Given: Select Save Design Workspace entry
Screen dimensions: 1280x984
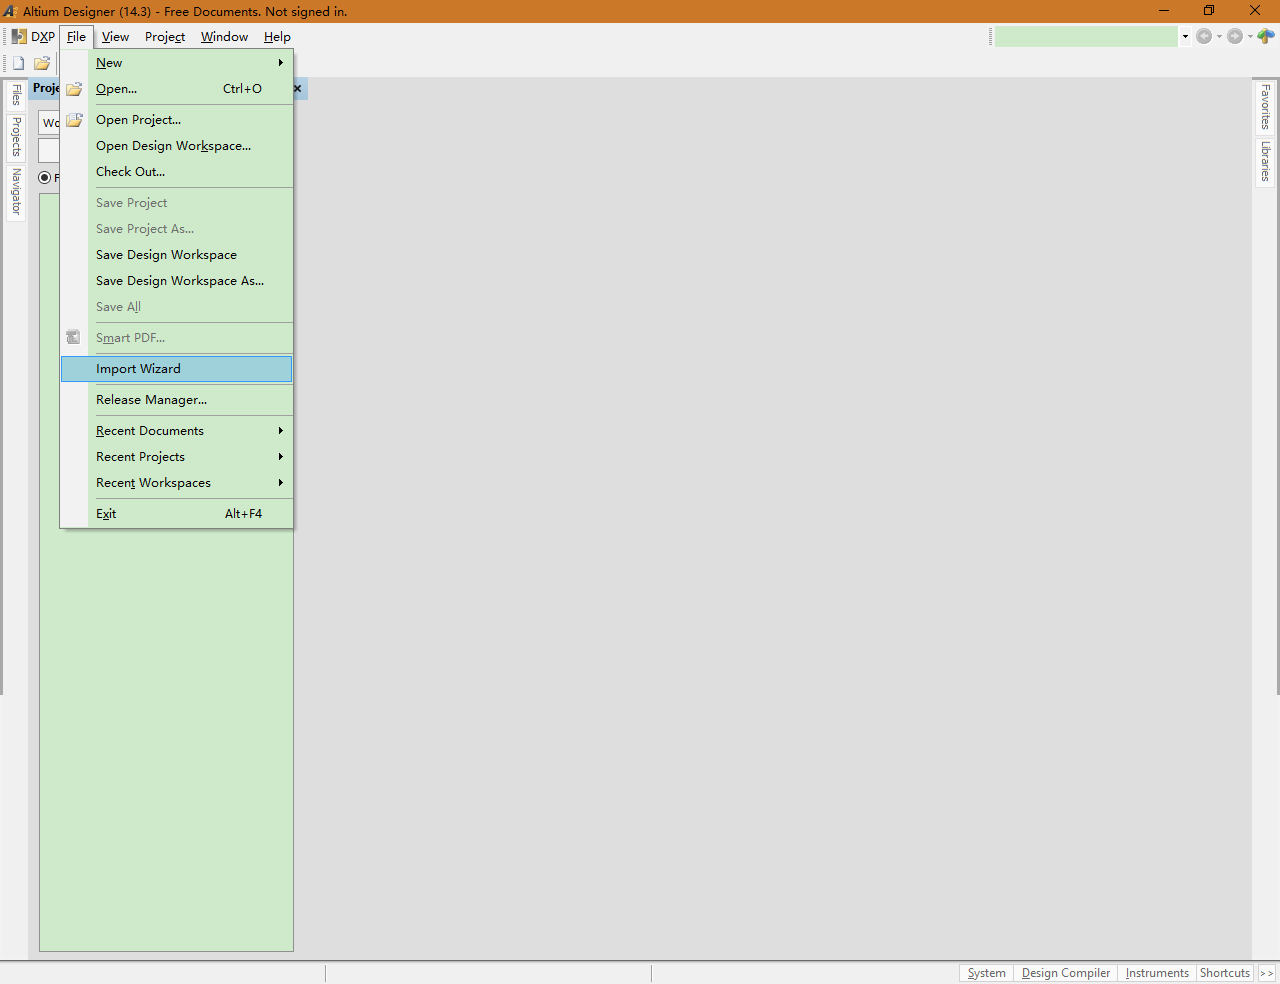Looking at the screenshot, I should tap(177, 255).
